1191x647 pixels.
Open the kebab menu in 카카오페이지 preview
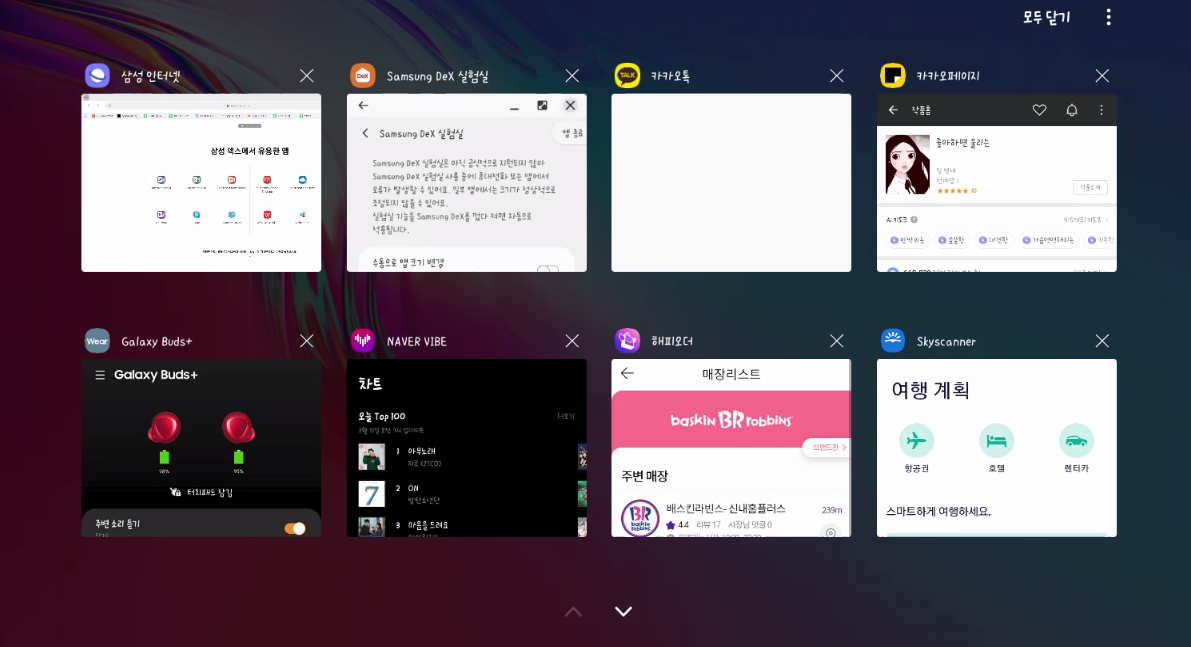pyautogui.click(x=1101, y=110)
